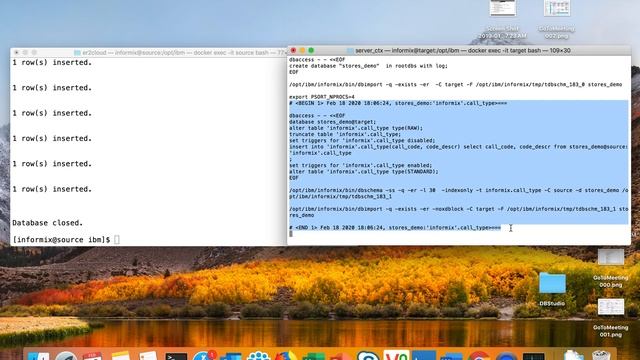The width and height of the screenshot is (640, 360).
Task: Click 'set triggers ... disabled;' line
Action: pyautogui.click(x=362, y=140)
